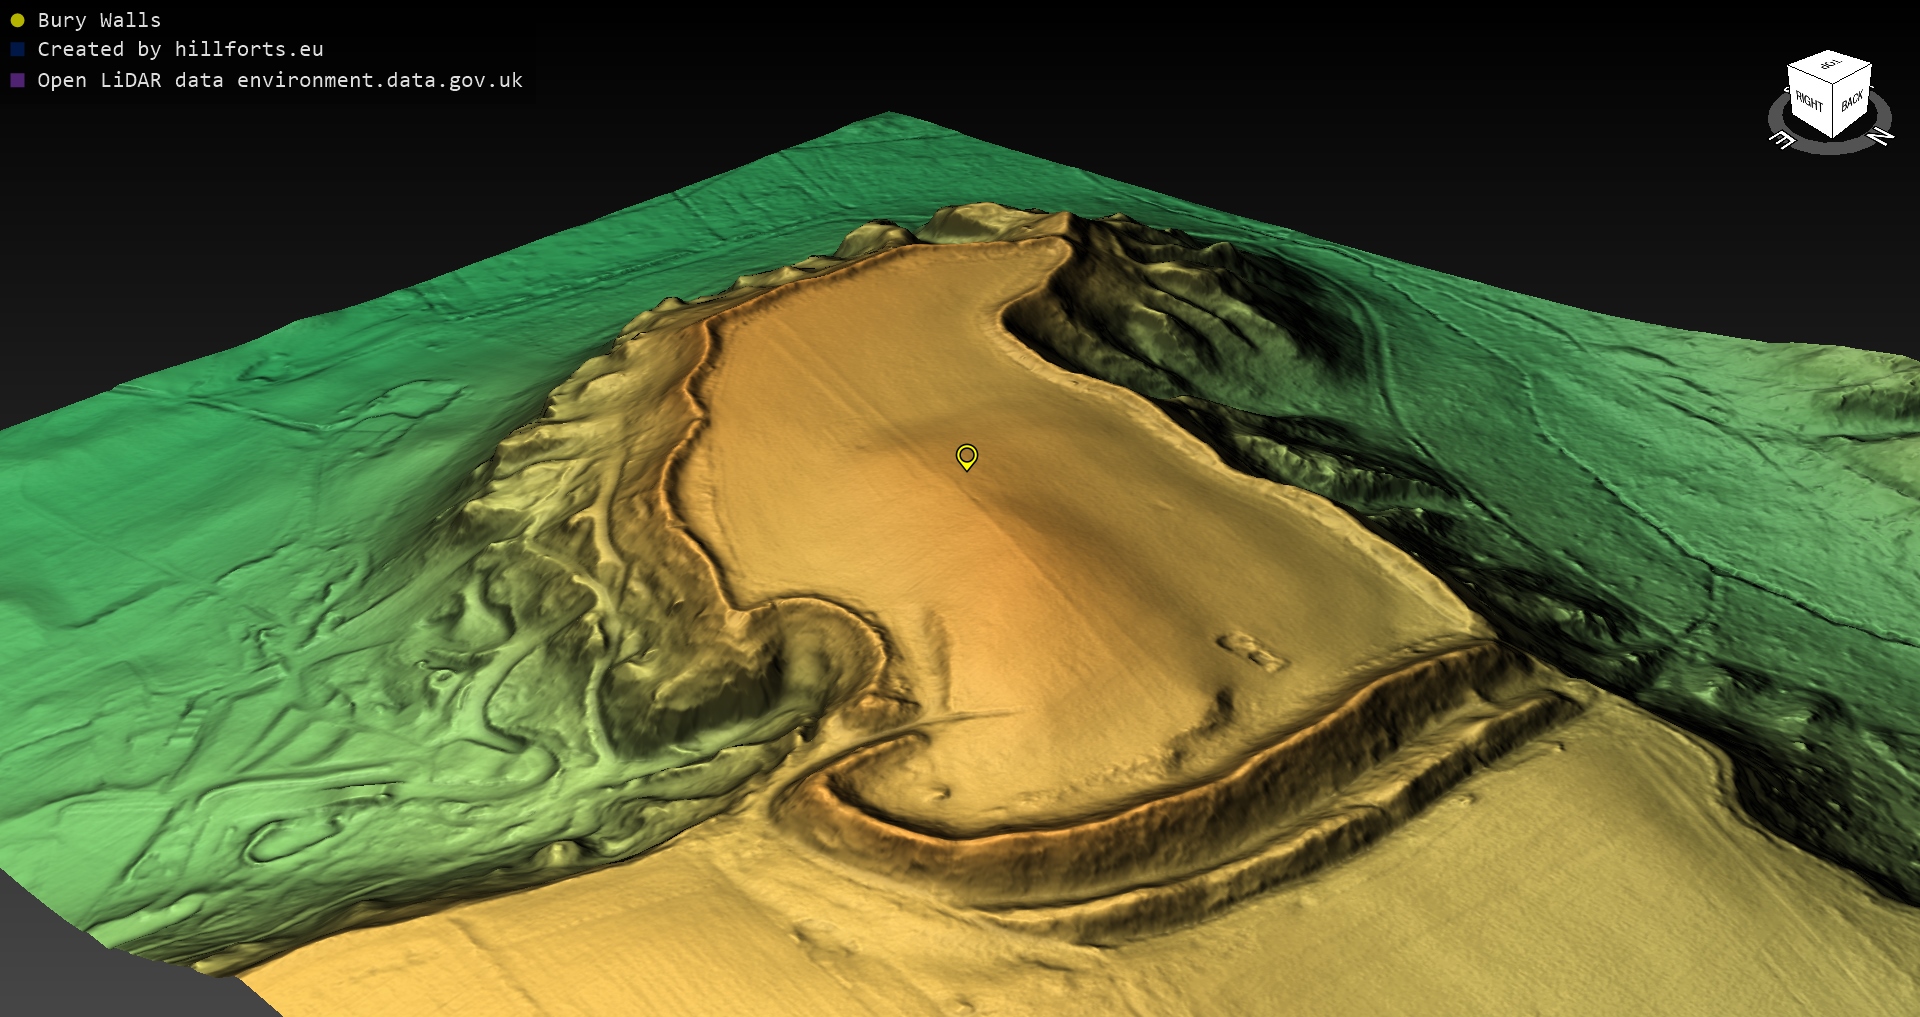Screen dimensions: 1920x1017
Task: Click the cube corner joining TOP, RIGHT, BACK
Action: pos(1833,86)
